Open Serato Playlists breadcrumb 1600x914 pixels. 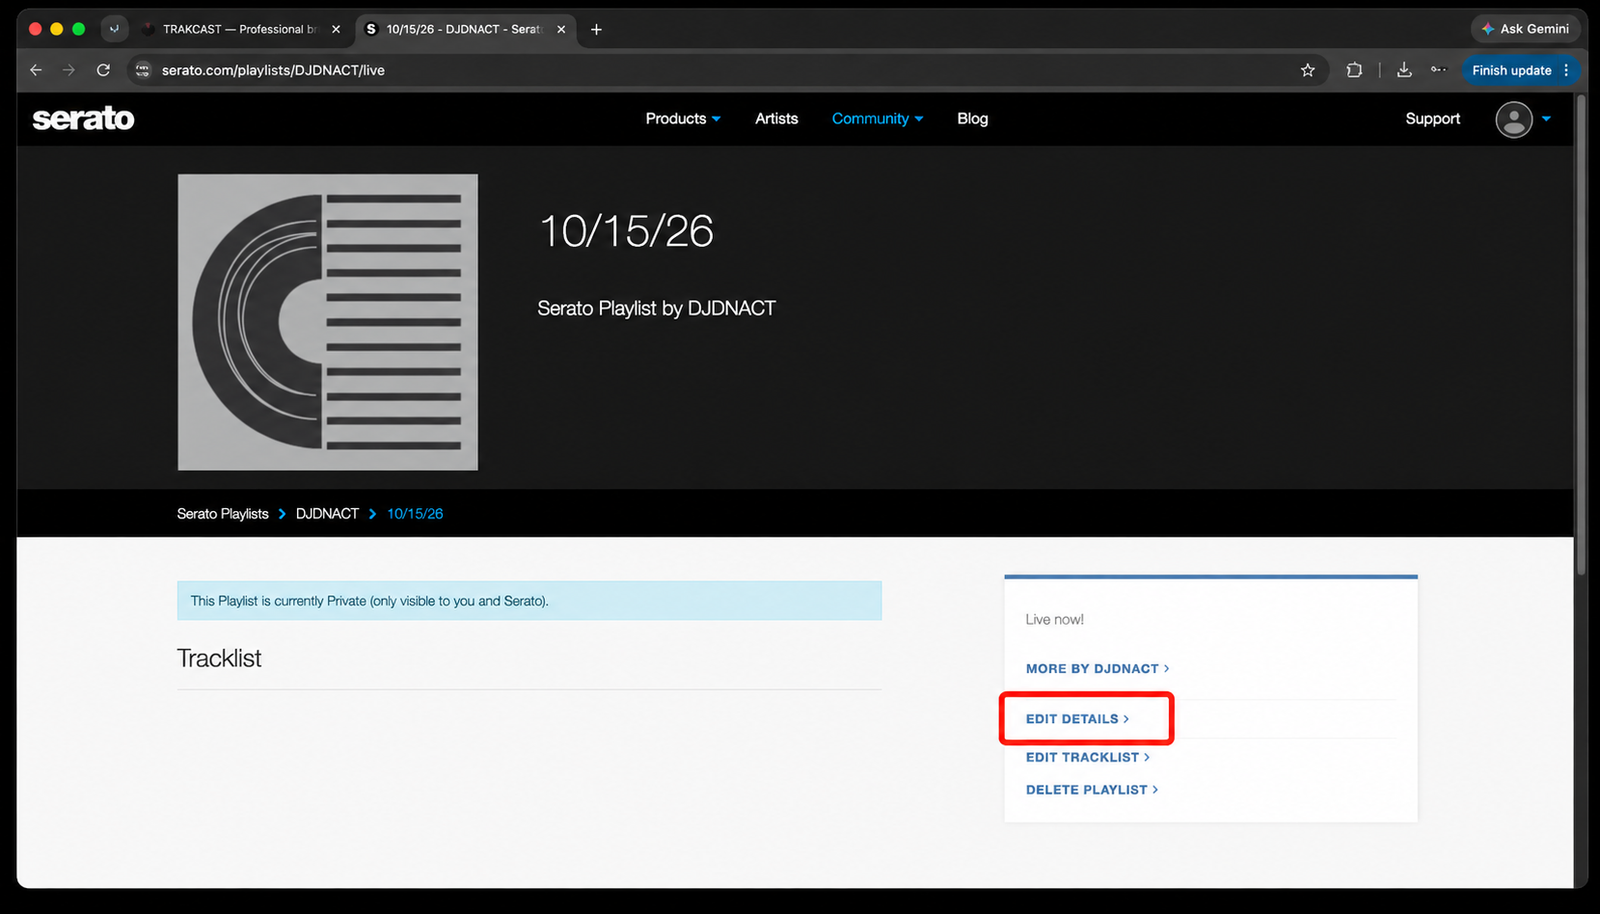pos(222,514)
